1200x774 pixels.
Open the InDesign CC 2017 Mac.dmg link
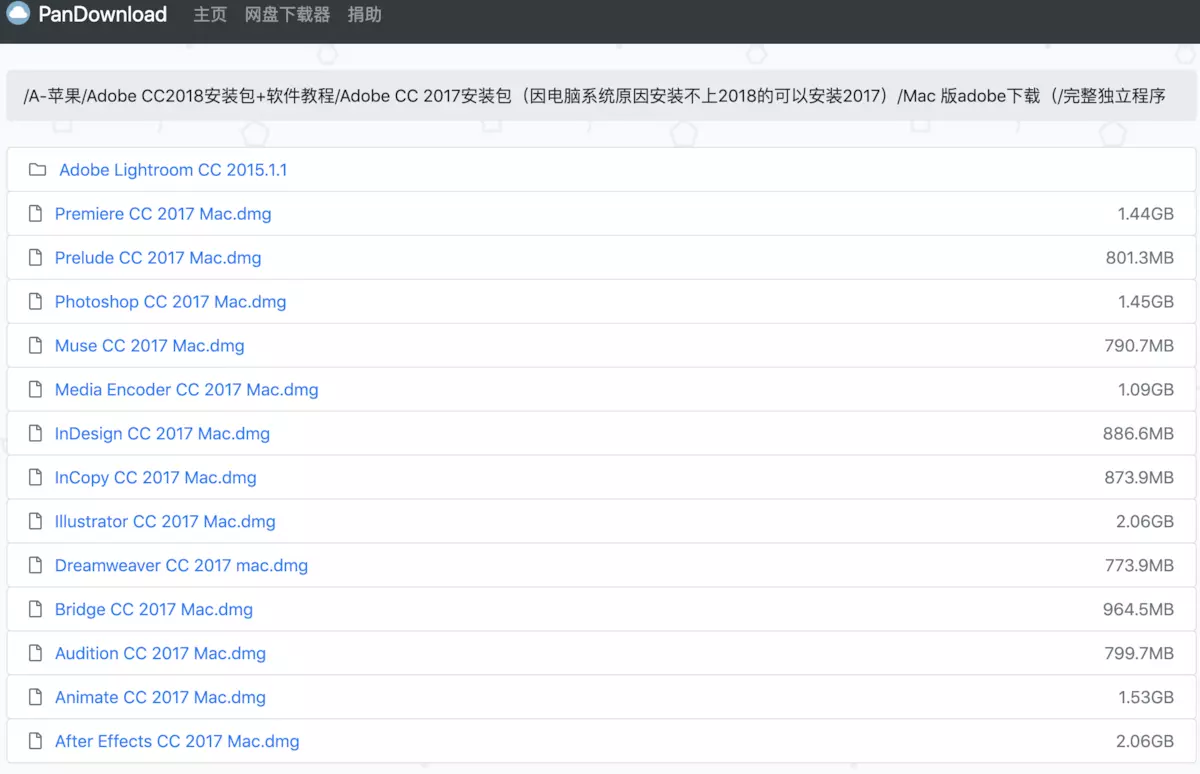click(x=162, y=434)
